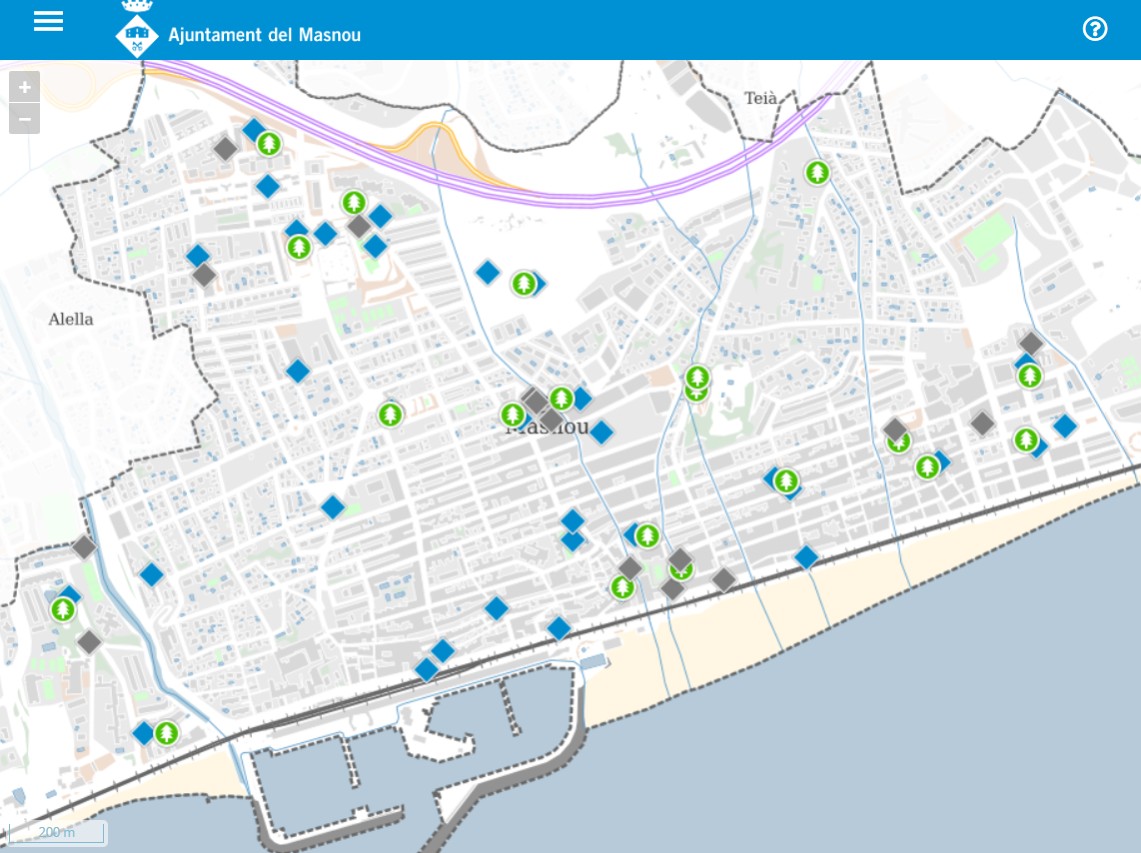
Task: Select tree marker beside the marina's western end
Action: click(x=167, y=733)
